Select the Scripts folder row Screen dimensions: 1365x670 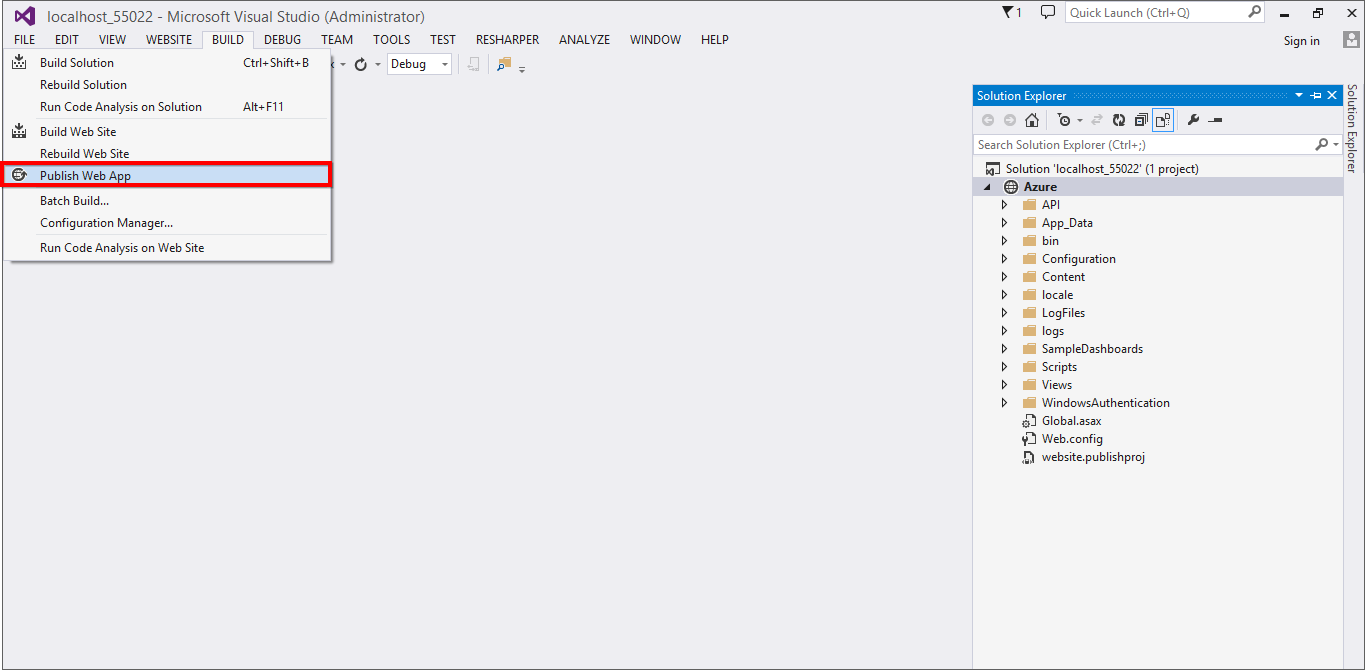(x=1158, y=367)
